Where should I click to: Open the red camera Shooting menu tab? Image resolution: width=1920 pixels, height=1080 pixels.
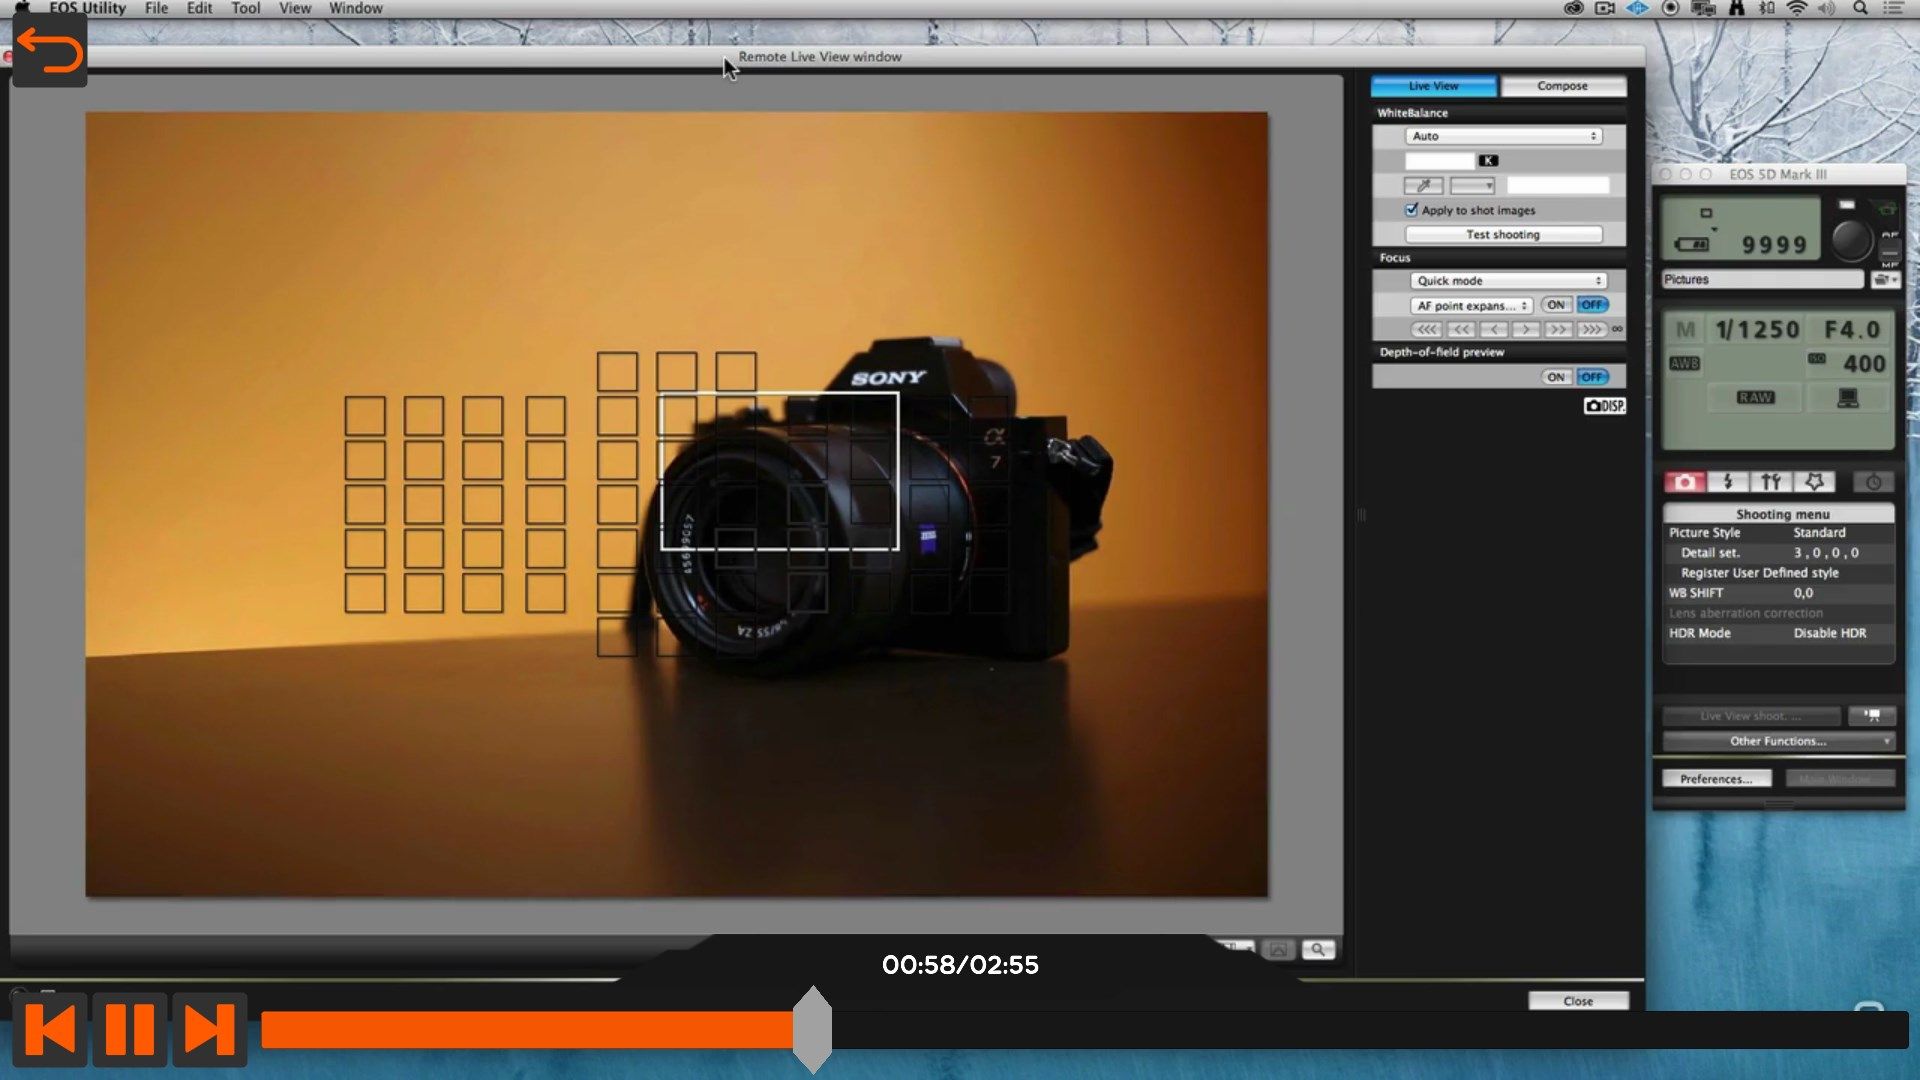1685,483
